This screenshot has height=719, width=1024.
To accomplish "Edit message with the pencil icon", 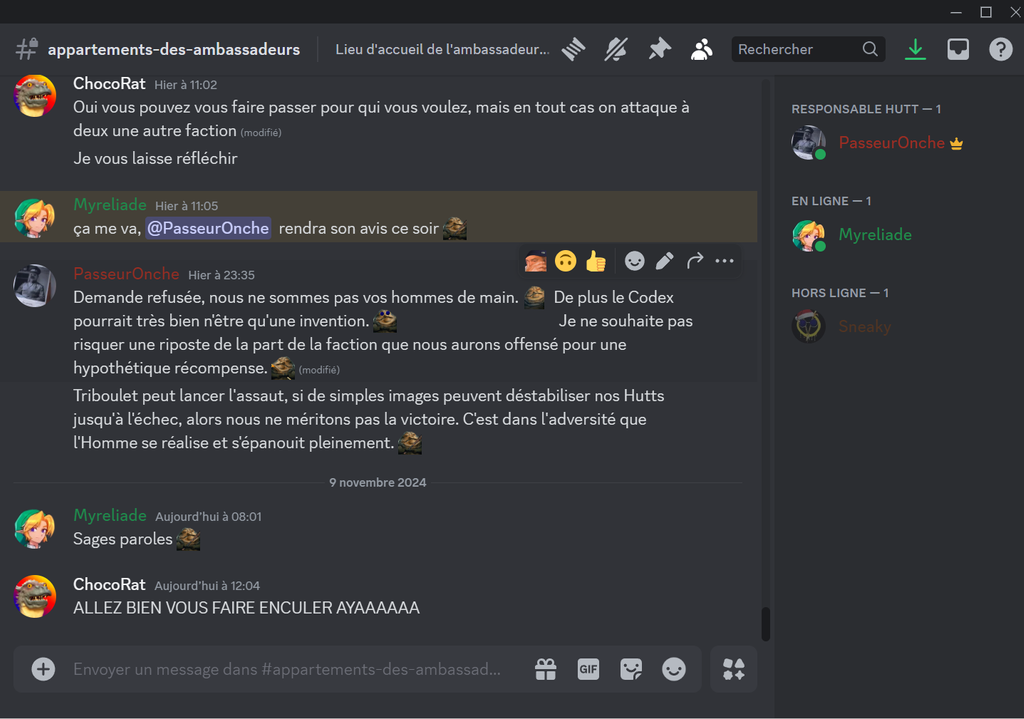I will click(664, 261).
